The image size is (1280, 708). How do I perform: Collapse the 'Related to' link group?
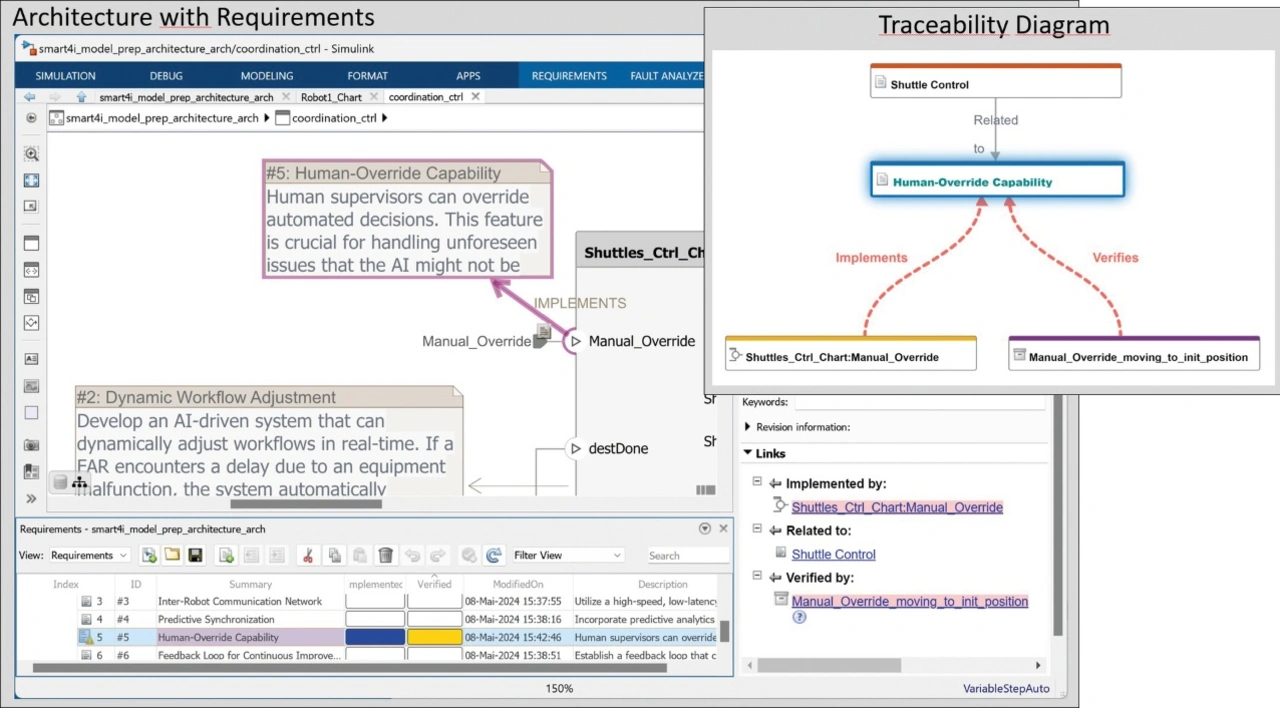pos(757,530)
